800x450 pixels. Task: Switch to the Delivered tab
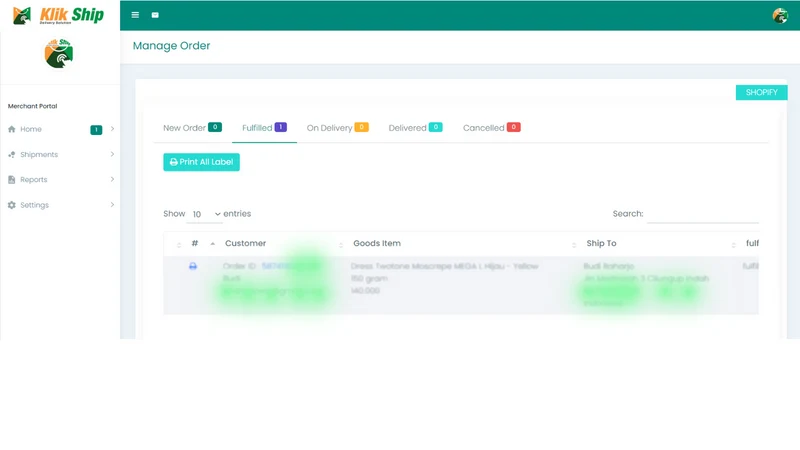point(415,128)
